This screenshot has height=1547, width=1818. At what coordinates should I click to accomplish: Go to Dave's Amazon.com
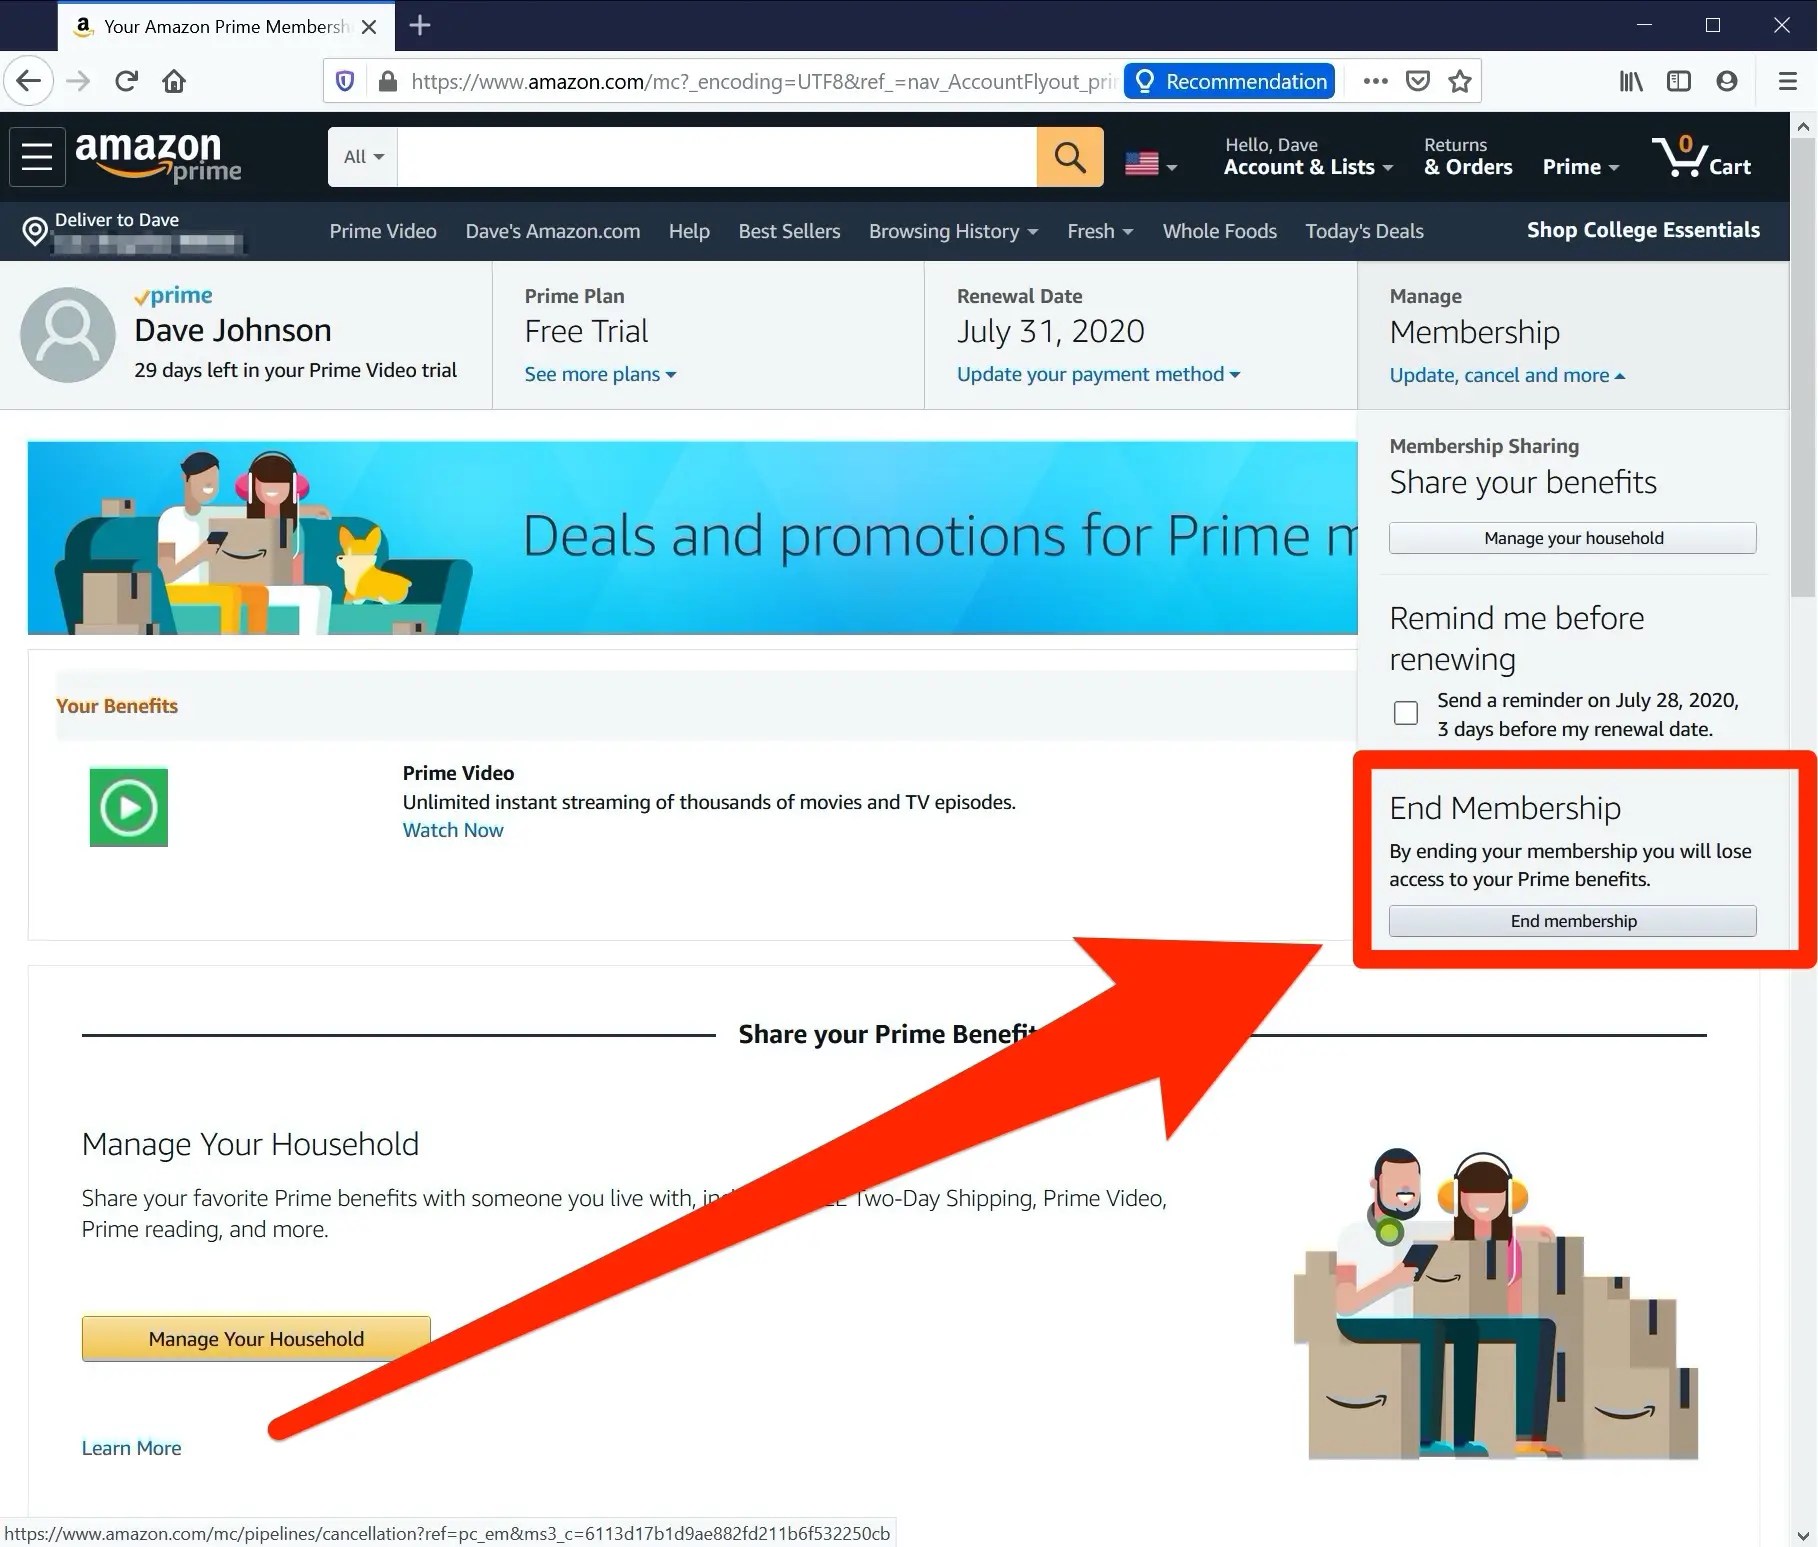tap(553, 231)
